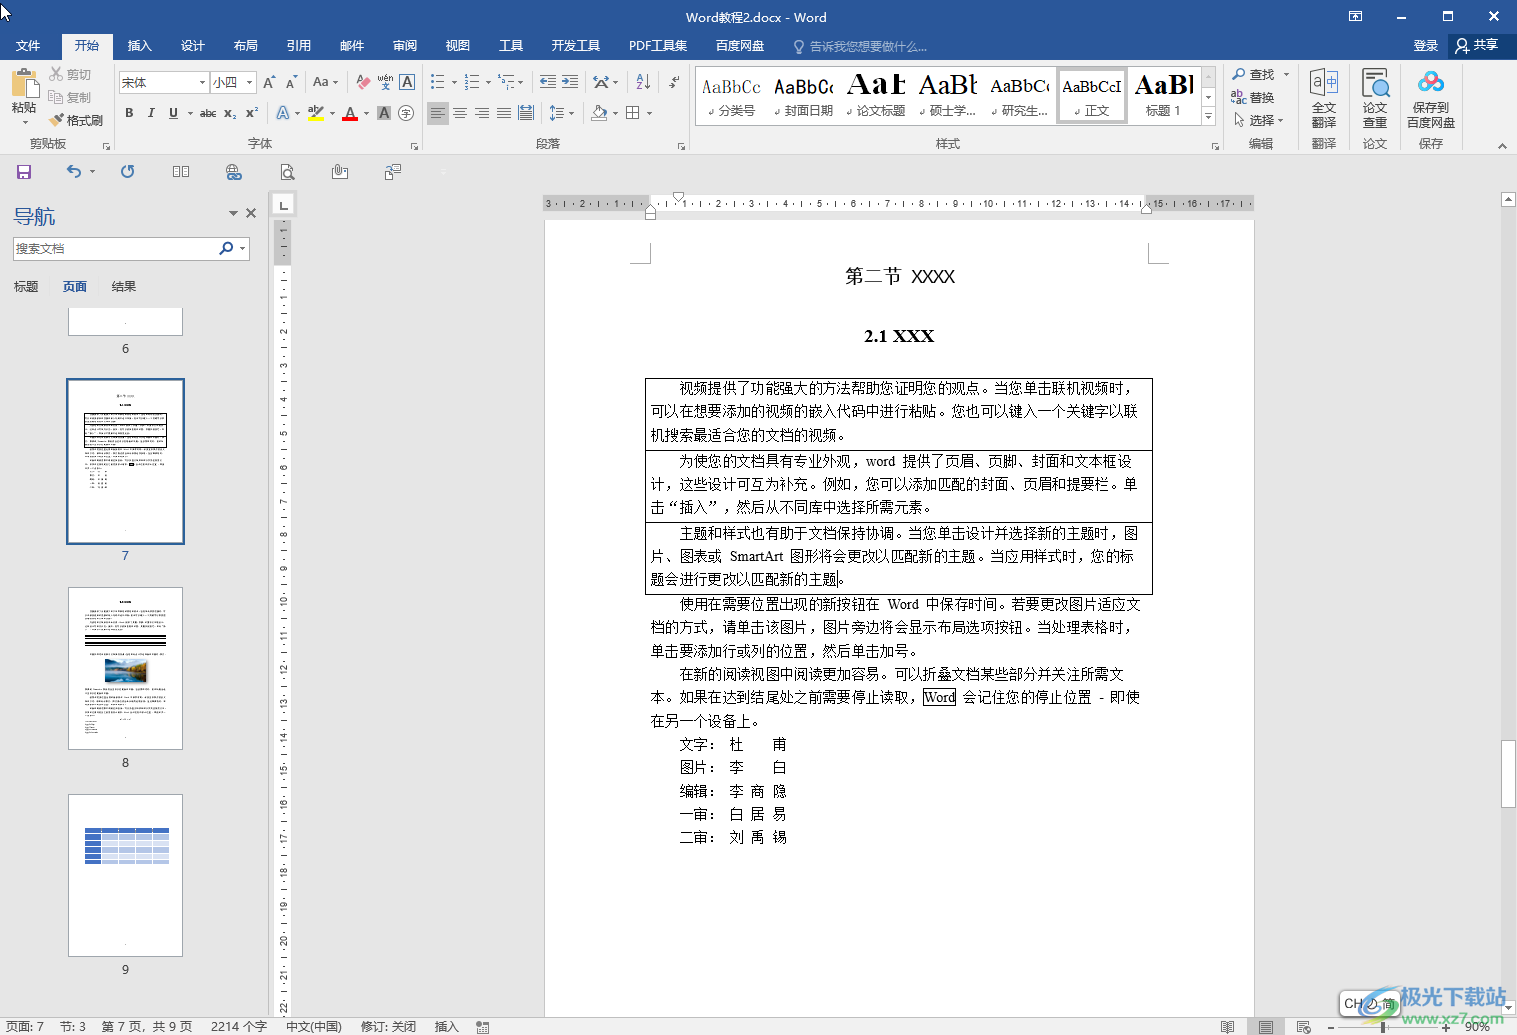
Task: Open the phonetic guide (wén) tool
Action: 385,82
